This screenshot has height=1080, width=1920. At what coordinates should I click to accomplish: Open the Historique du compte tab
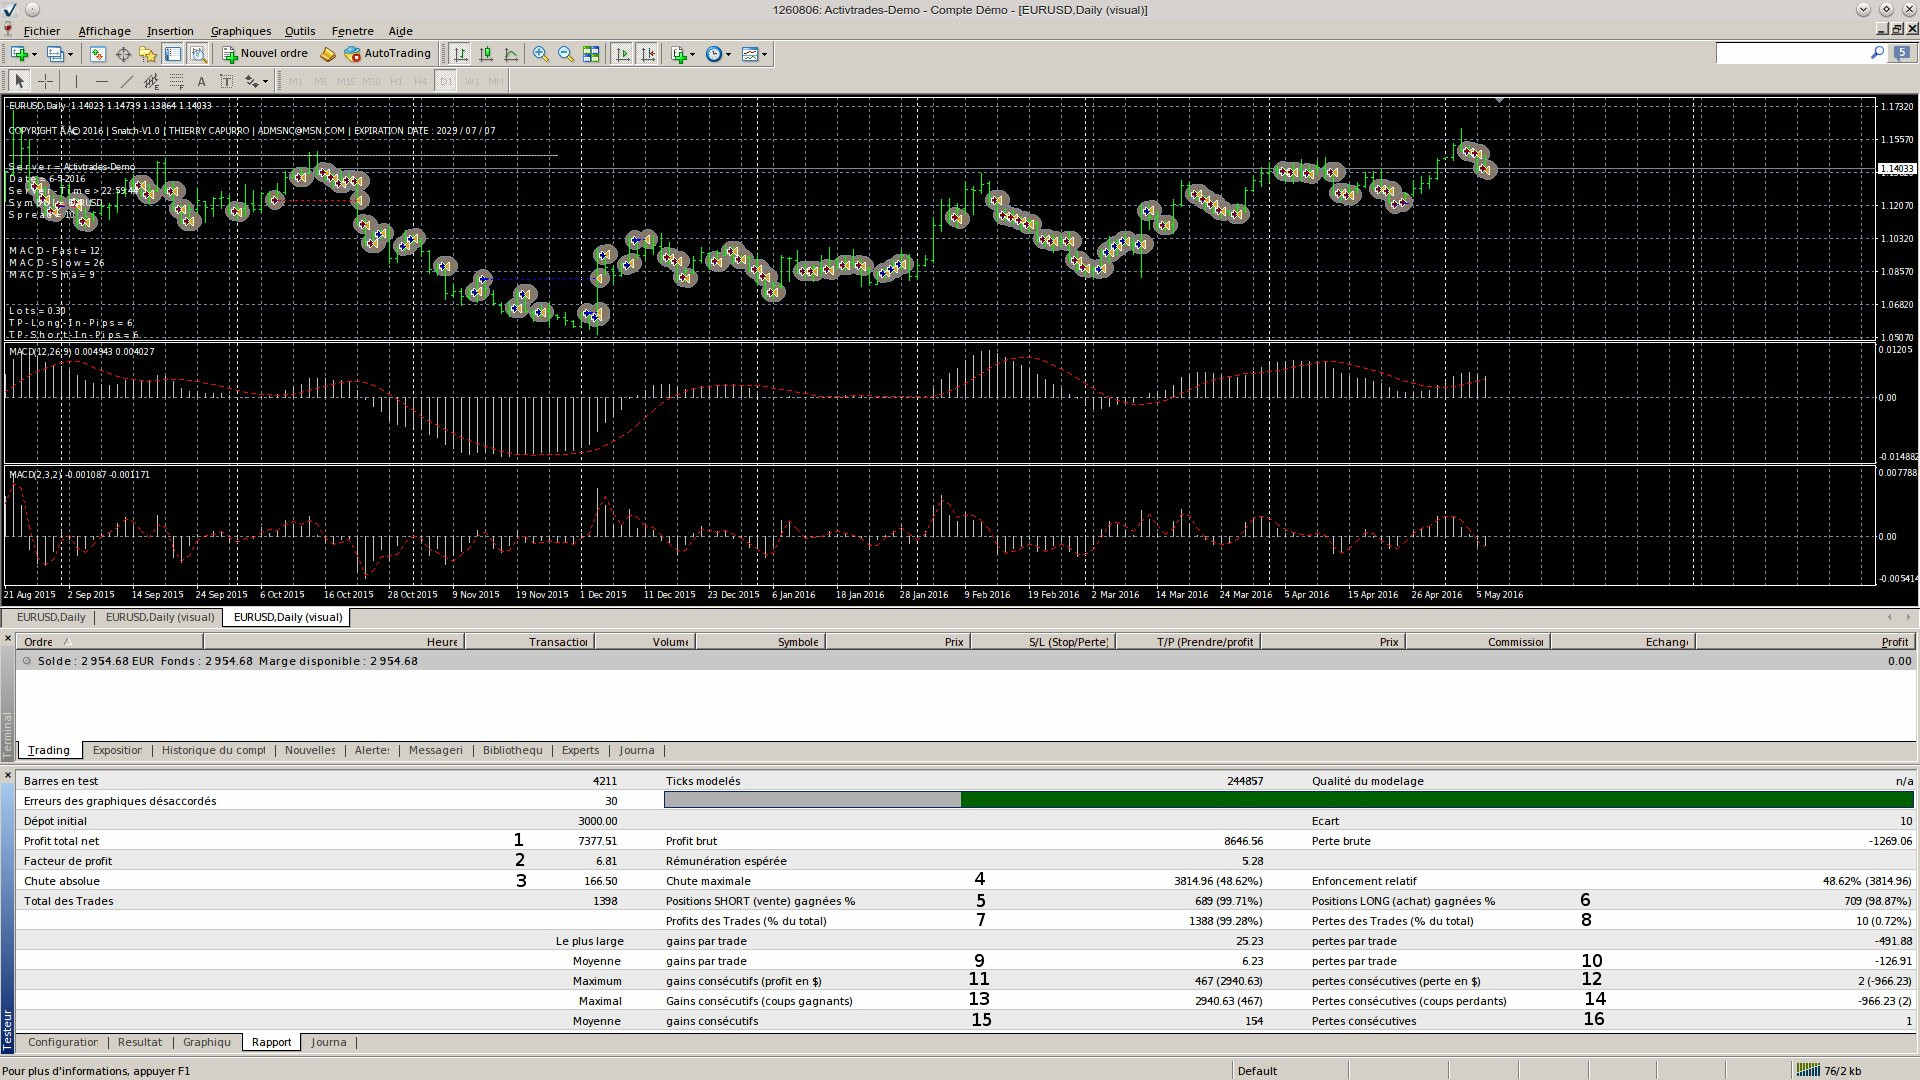pos(213,750)
